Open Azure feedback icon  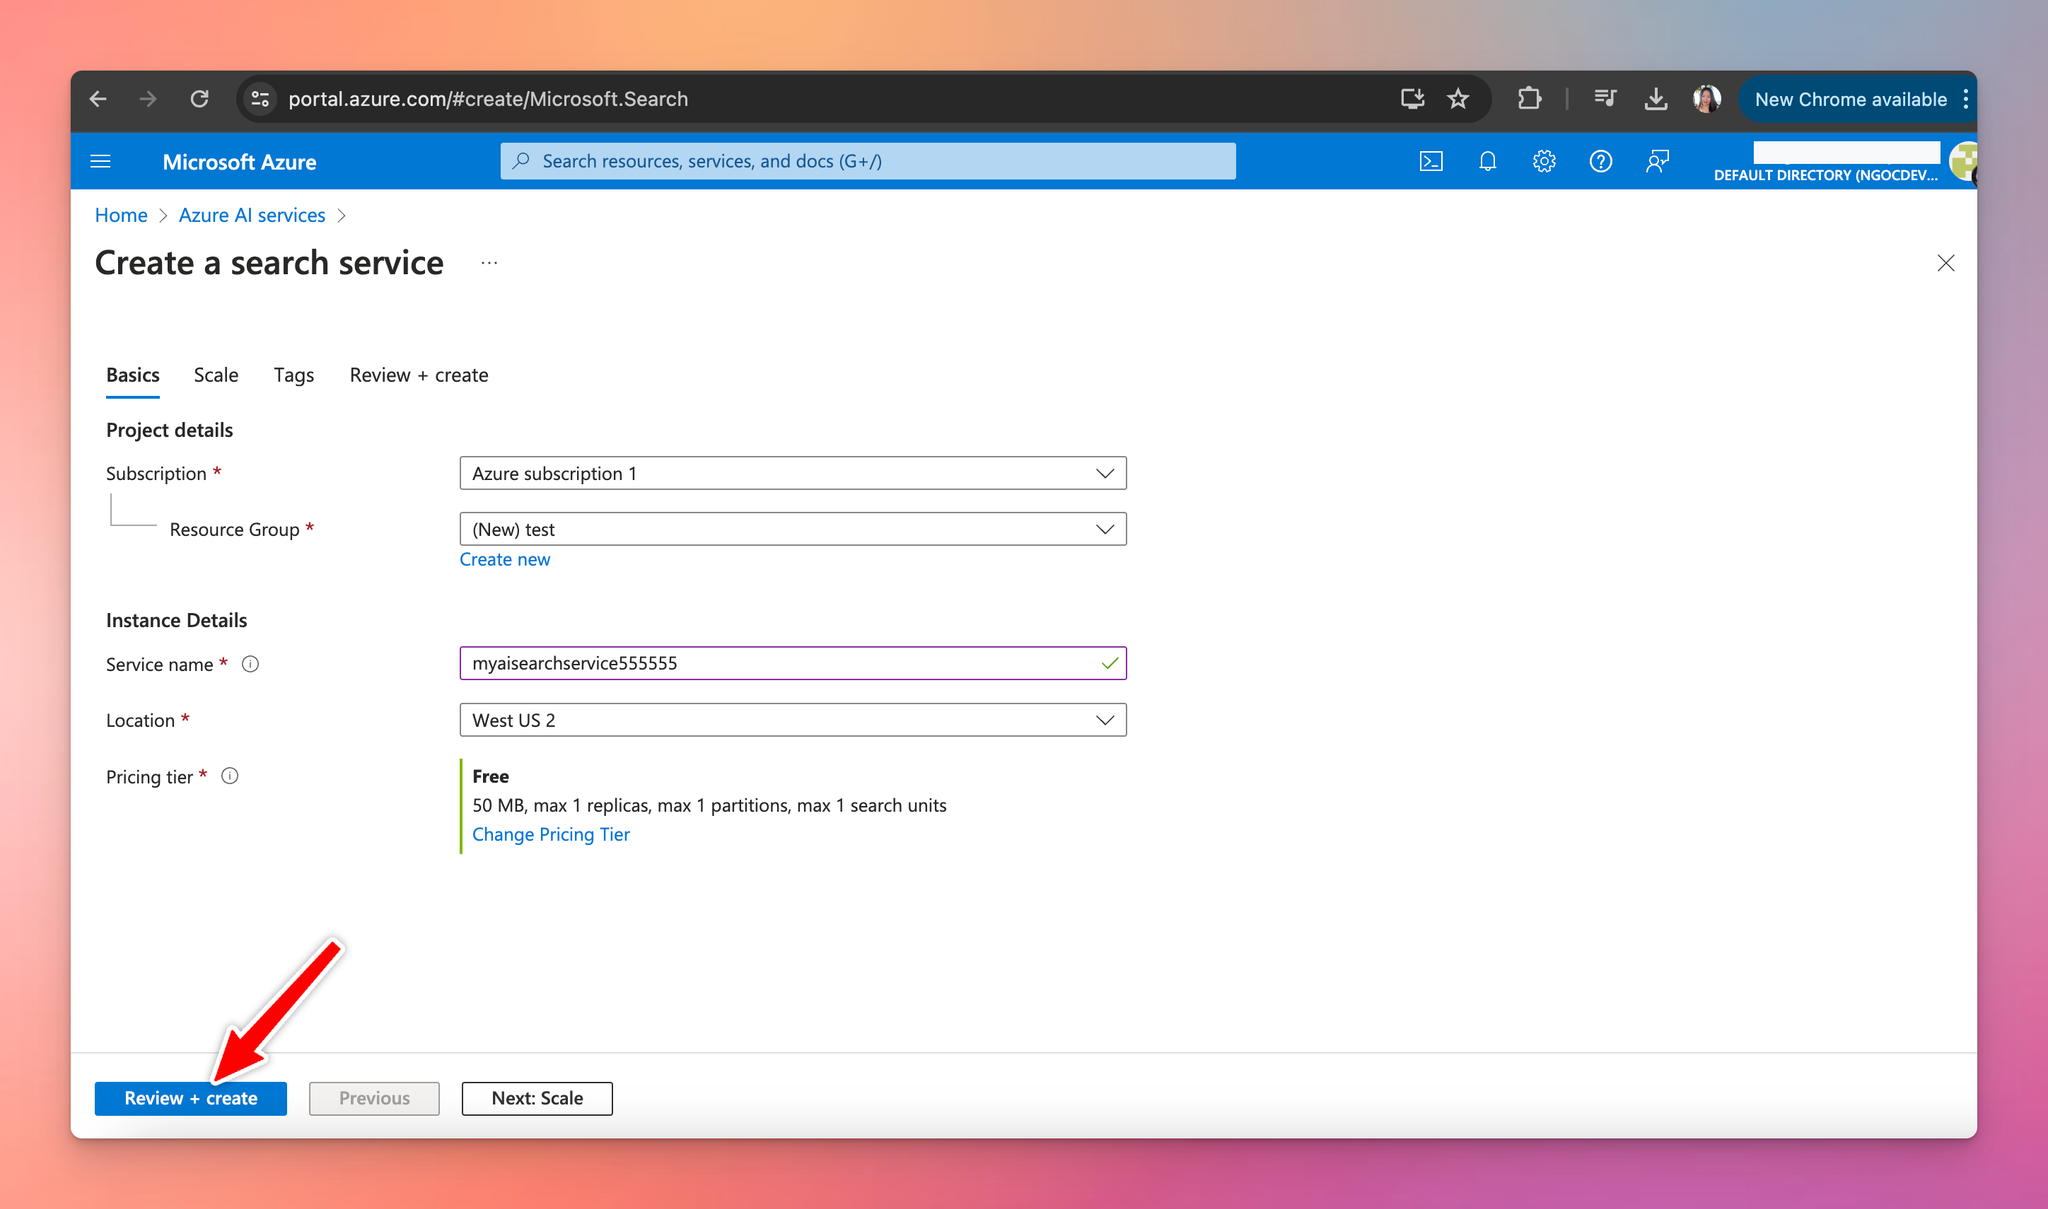1657,161
